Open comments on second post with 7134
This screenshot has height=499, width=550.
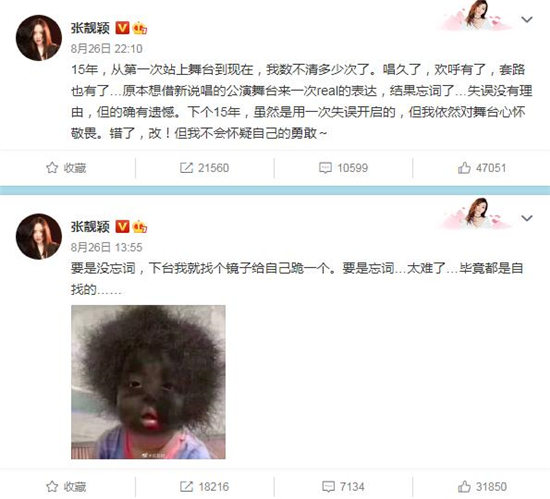343,486
